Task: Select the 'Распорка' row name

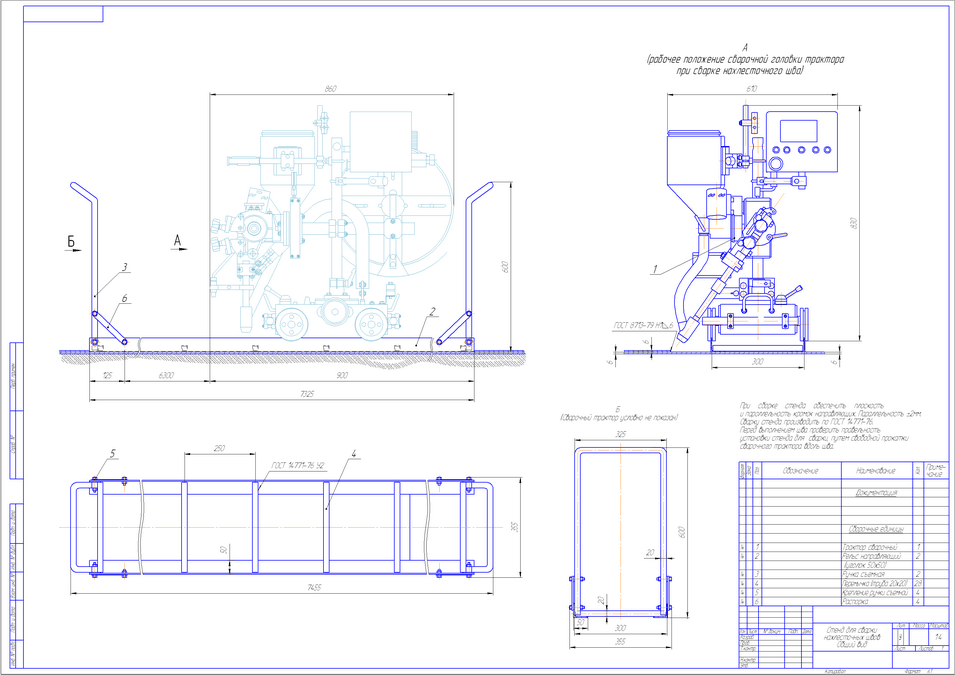Action: tap(855, 601)
